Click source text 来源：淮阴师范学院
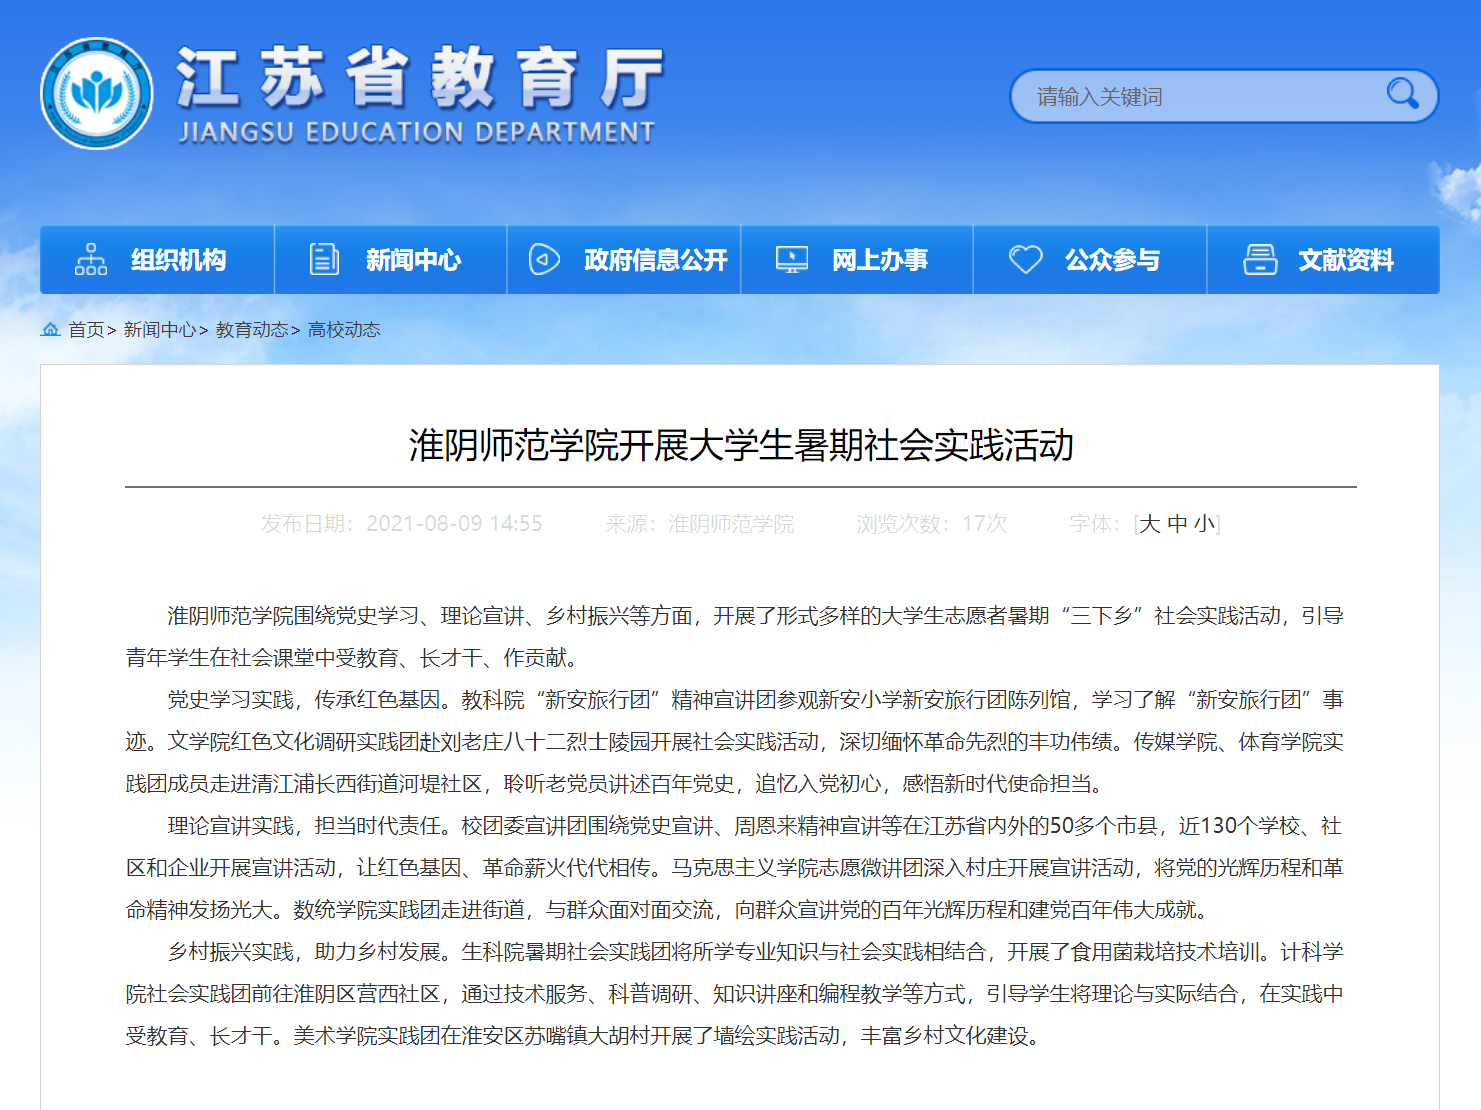 700,524
